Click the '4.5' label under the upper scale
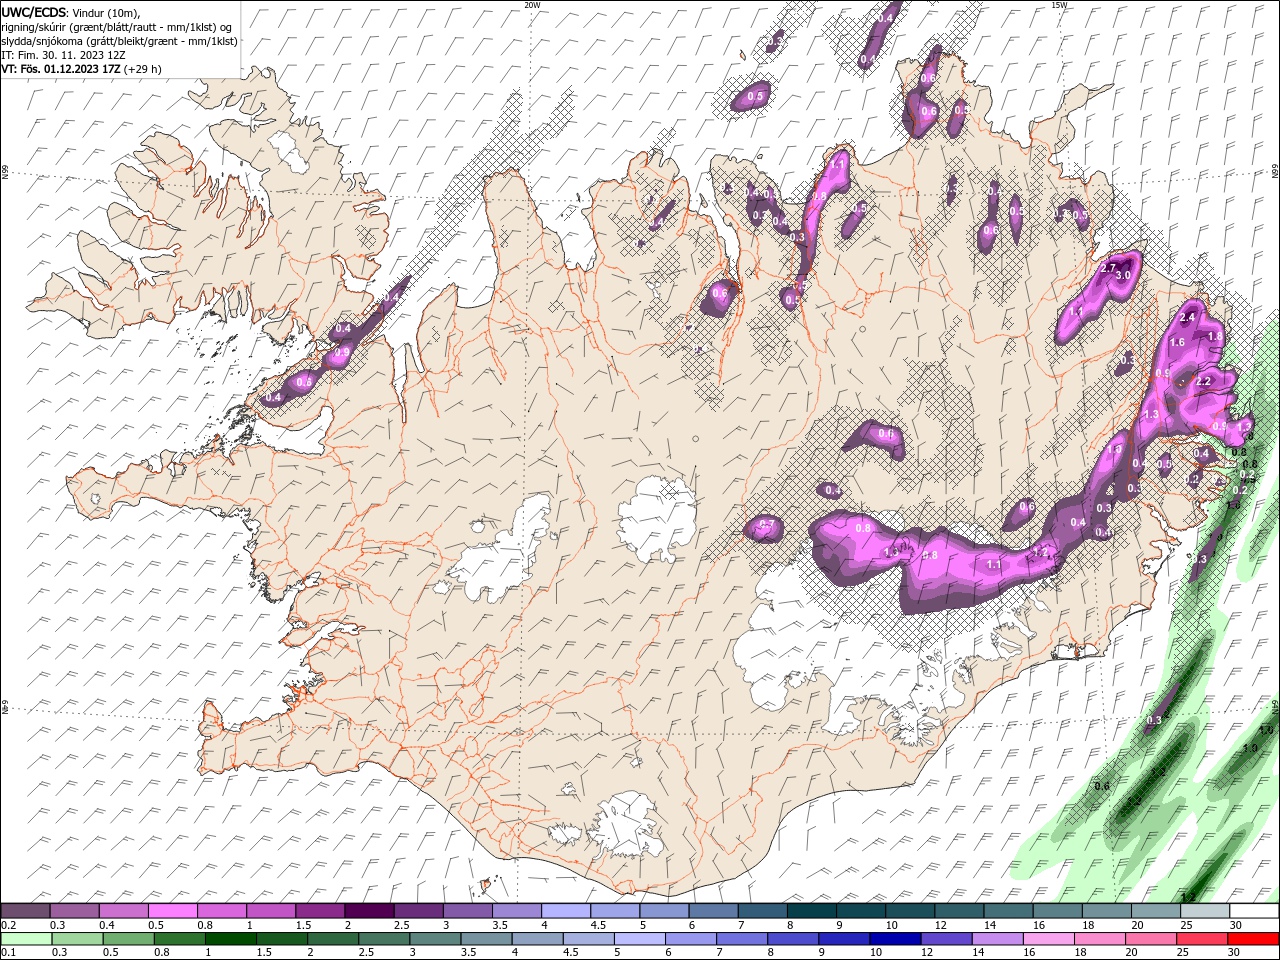Viewport: 1280px width, 960px height. tap(597, 925)
